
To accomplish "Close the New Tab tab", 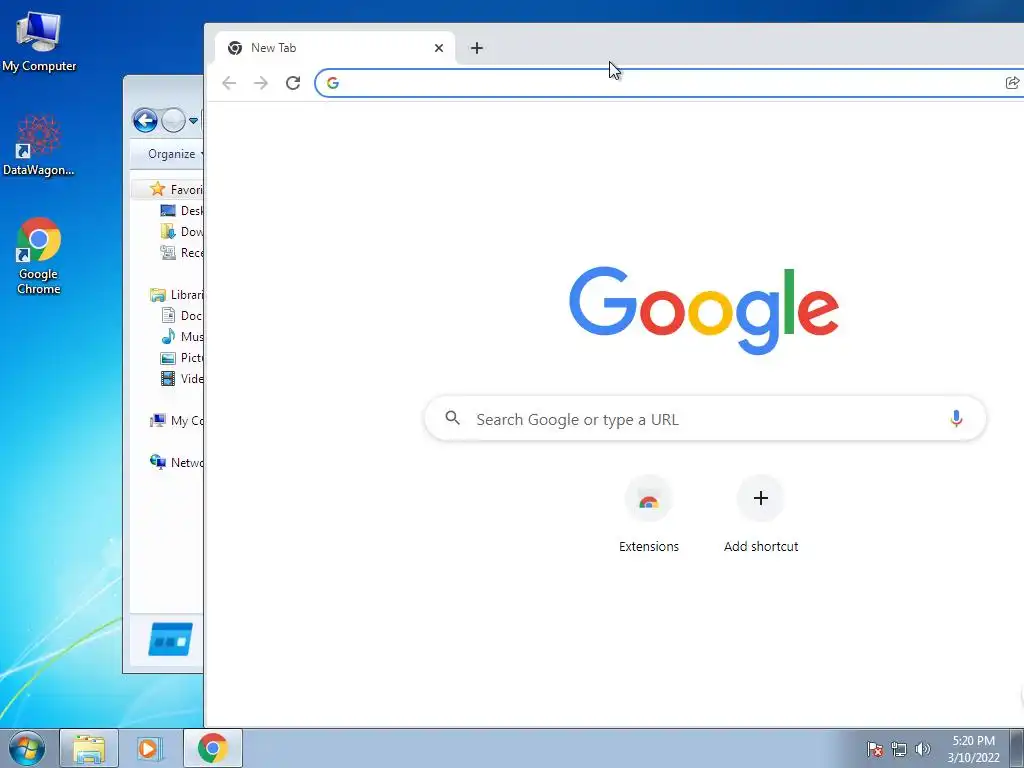I will pos(439,48).
